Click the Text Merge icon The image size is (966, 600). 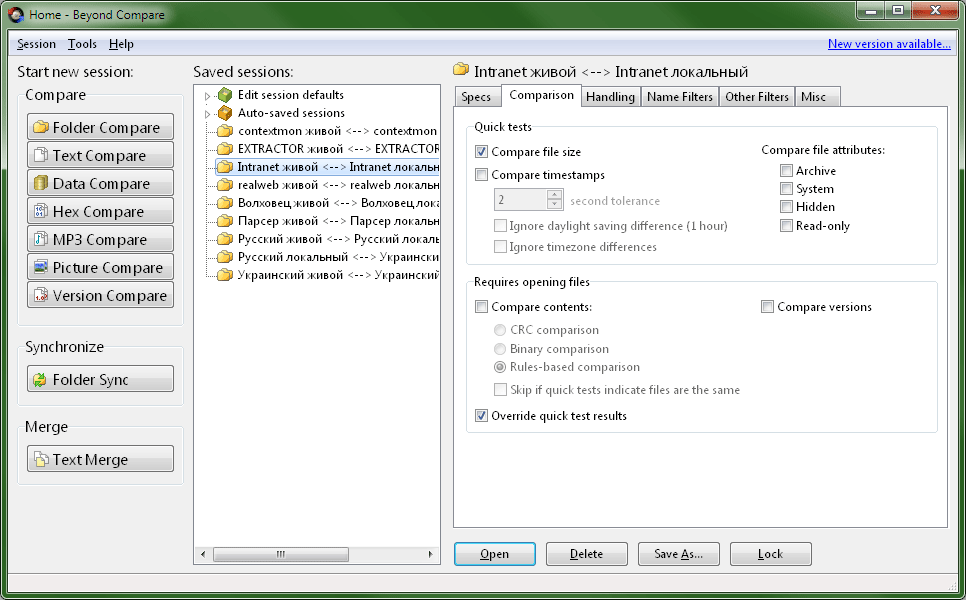pyautogui.click(x=41, y=459)
